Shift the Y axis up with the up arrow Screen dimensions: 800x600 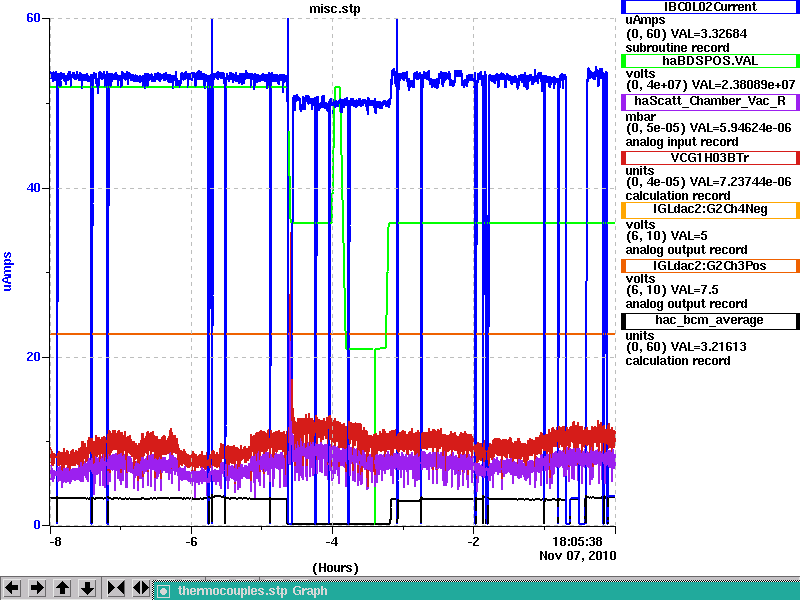pyautogui.click(x=62, y=588)
